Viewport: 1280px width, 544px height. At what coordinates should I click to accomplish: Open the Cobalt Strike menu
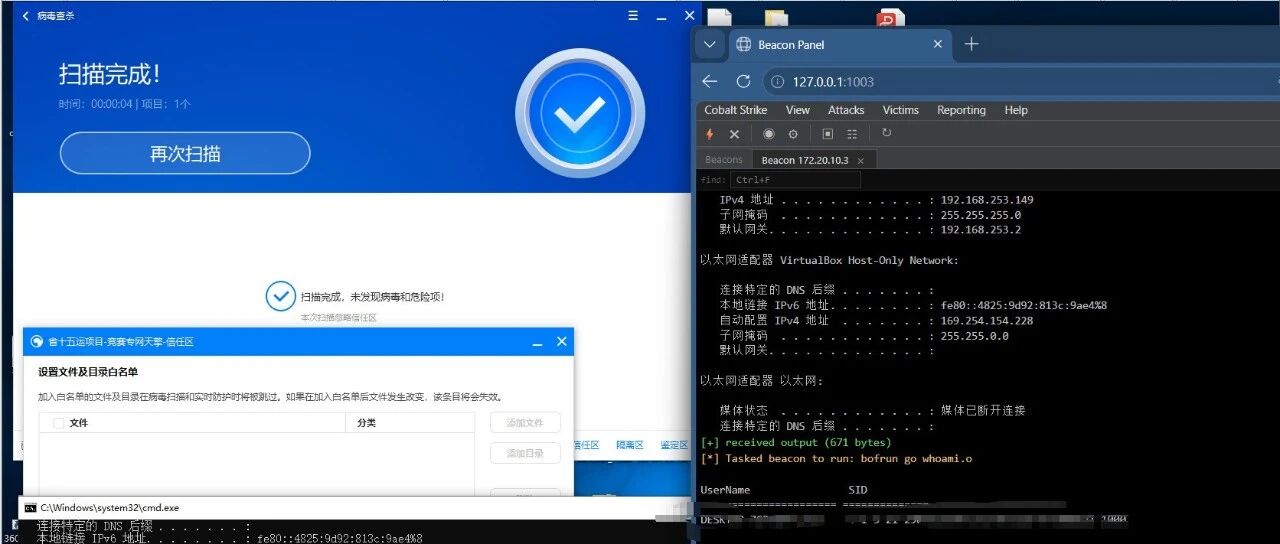point(735,110)
